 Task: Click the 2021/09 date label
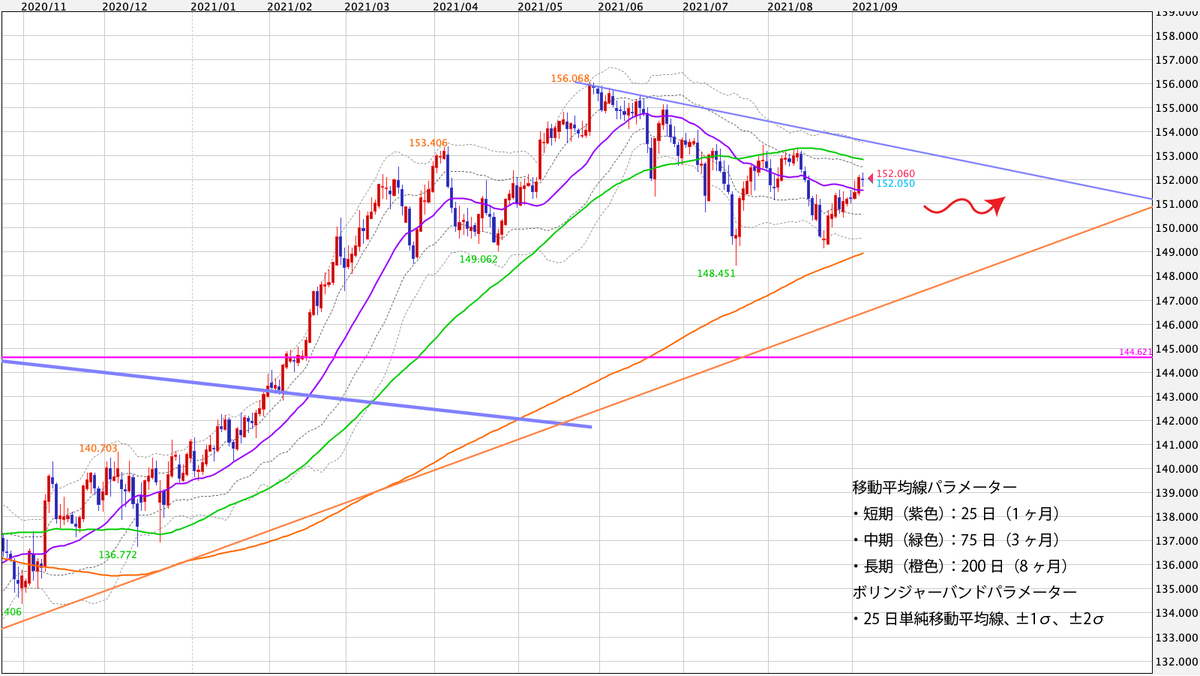(x=873, y=6)
